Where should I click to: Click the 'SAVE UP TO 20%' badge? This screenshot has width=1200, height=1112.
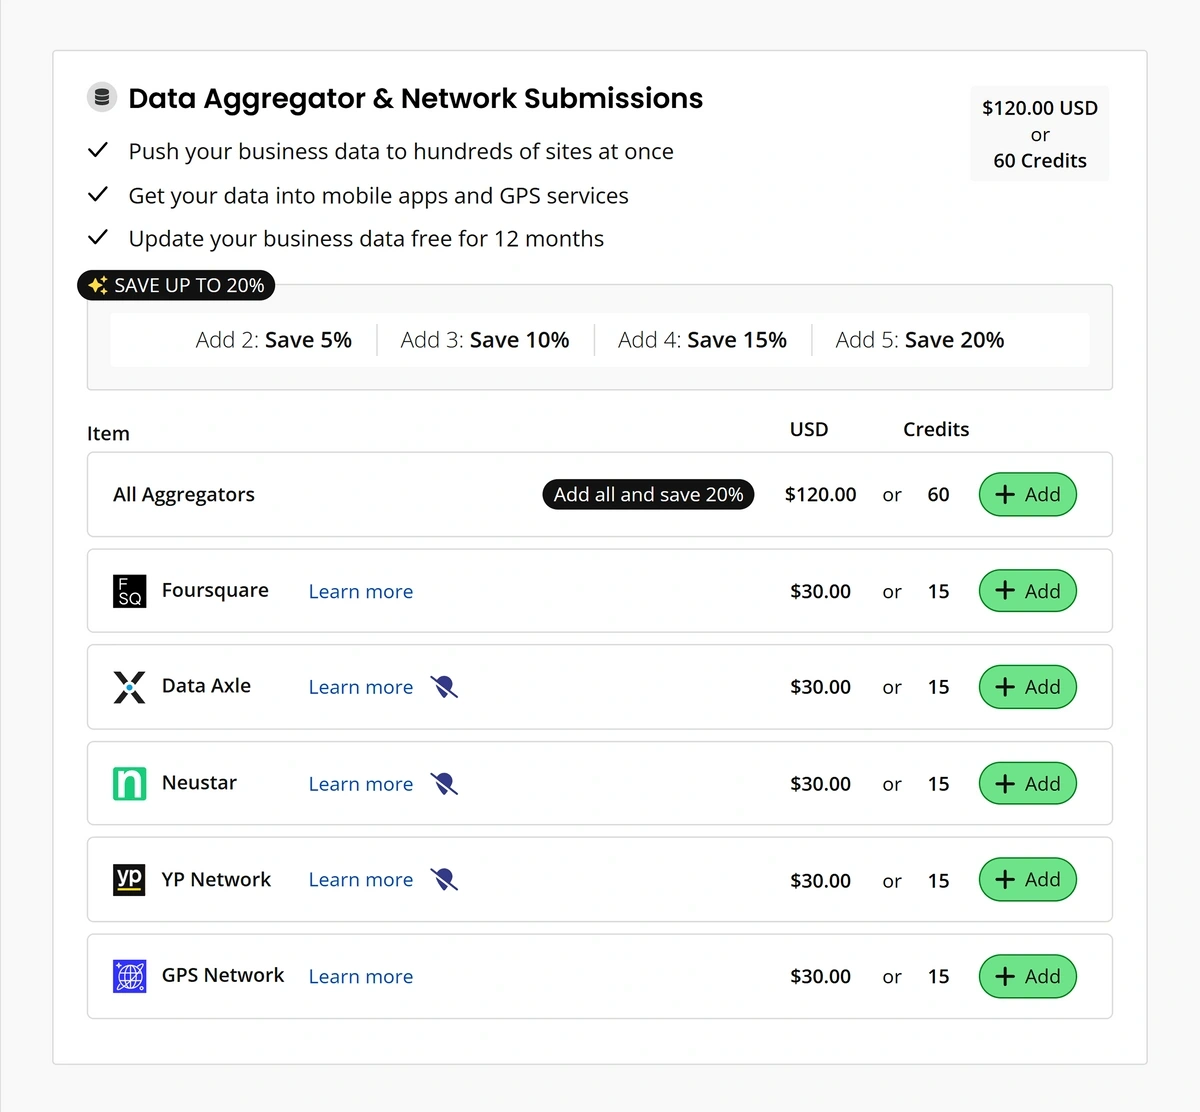coord(176,285)
